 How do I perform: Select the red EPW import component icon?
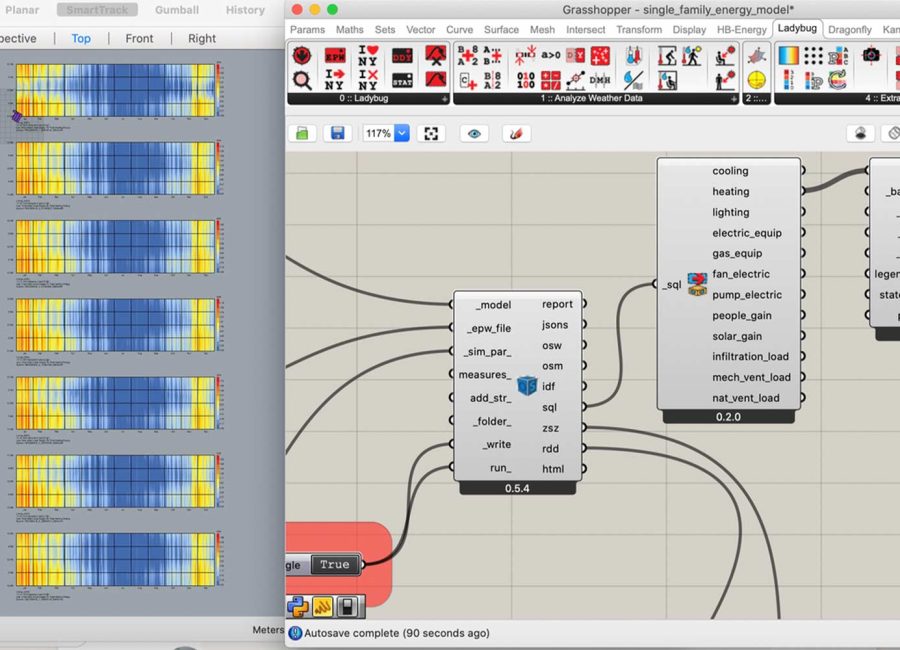tap(335, 56)
